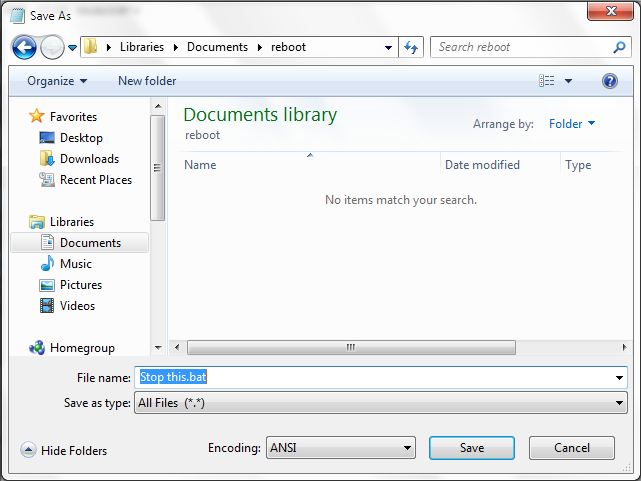Click the Homegroup icon

pyautogui.click(x=37, y=348)
